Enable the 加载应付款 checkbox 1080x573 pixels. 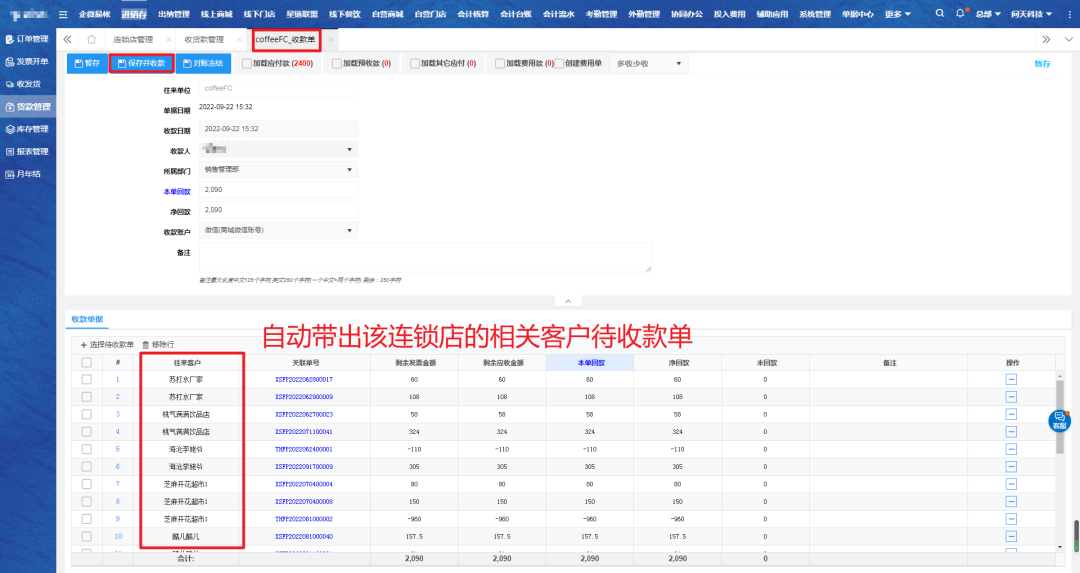click(x=247, y=63)
